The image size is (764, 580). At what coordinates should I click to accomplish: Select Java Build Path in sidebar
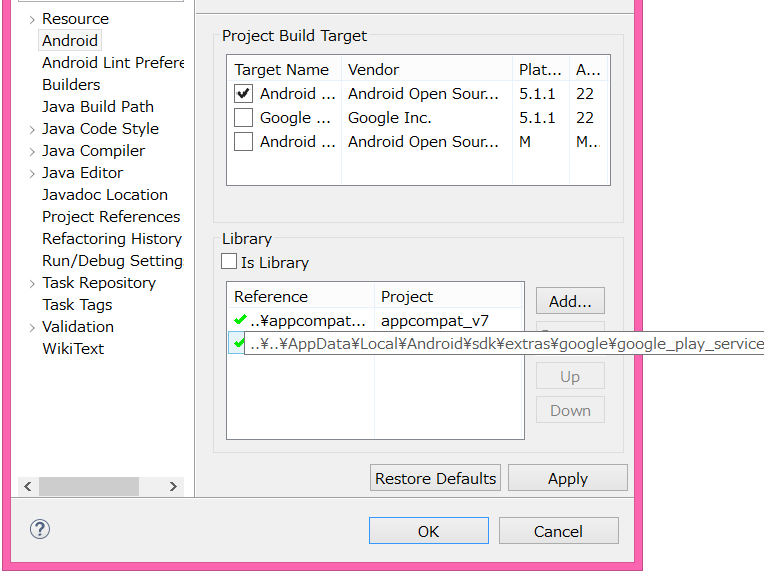coord(97,107)
